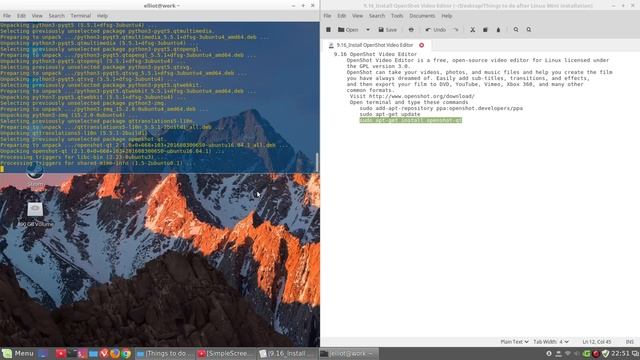Click the 9.16 OpenShot Video Editor heading
This screenshot has height=360, width=640.
coord(376,54)
